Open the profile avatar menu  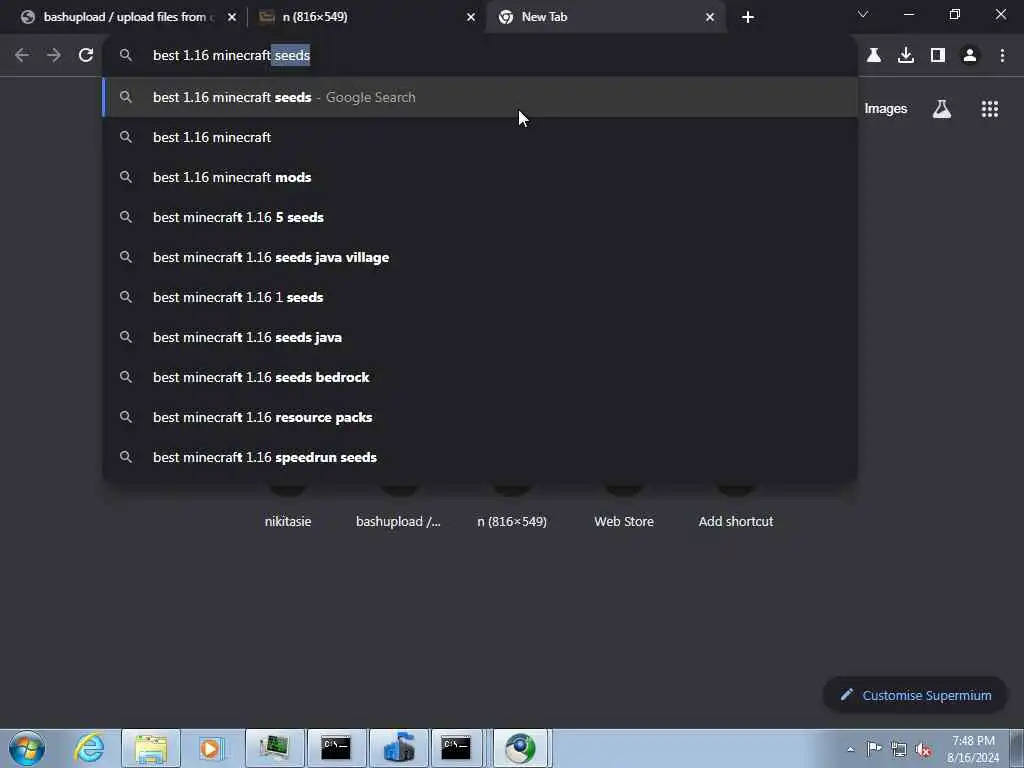(x=970, y=56)
